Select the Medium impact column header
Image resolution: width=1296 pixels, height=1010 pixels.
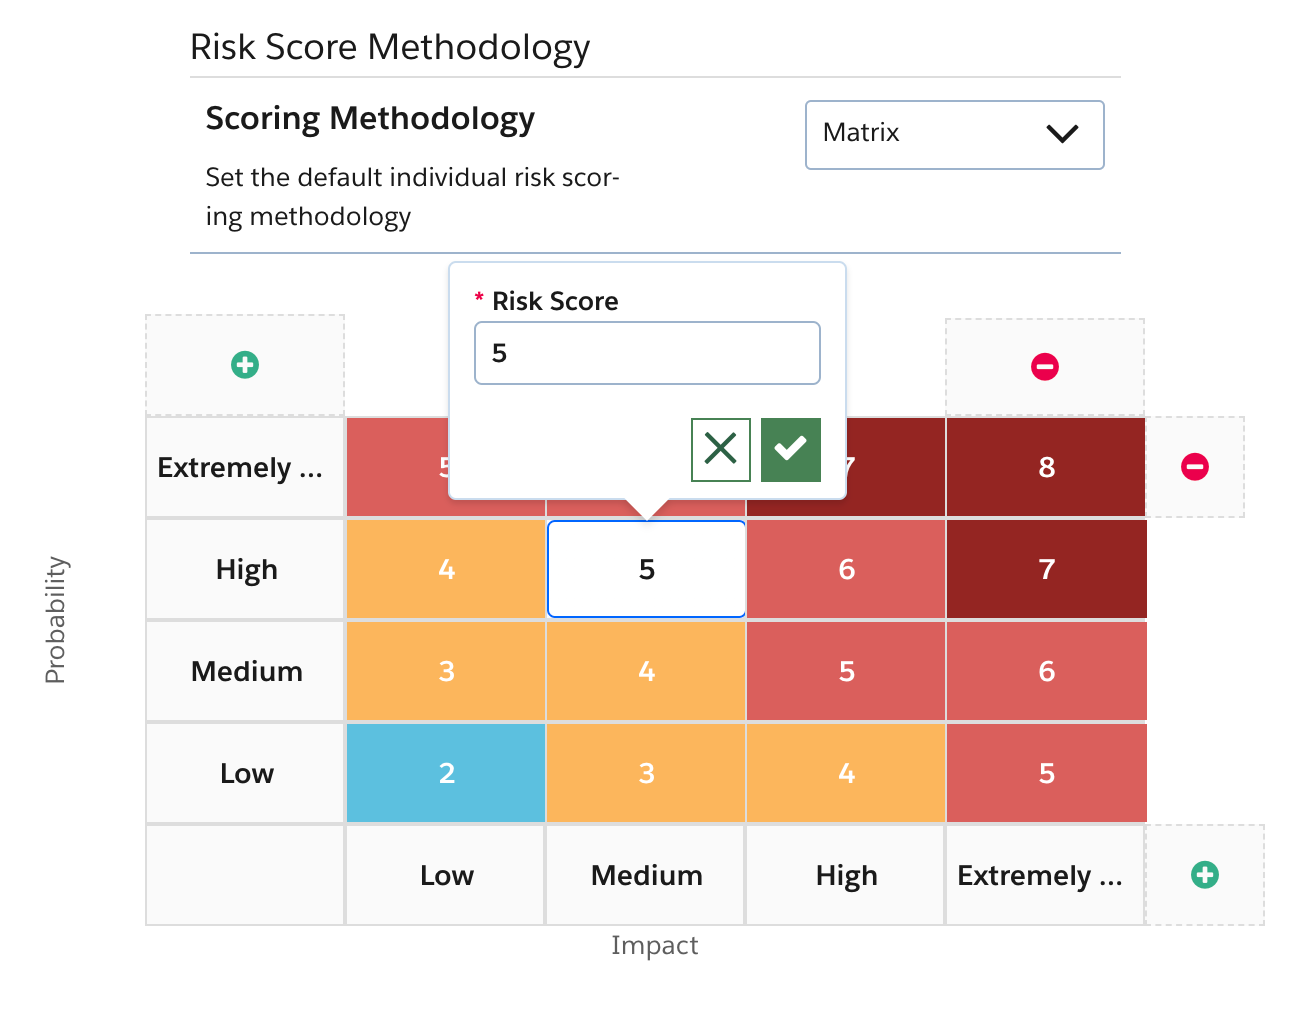click(645, 874)
